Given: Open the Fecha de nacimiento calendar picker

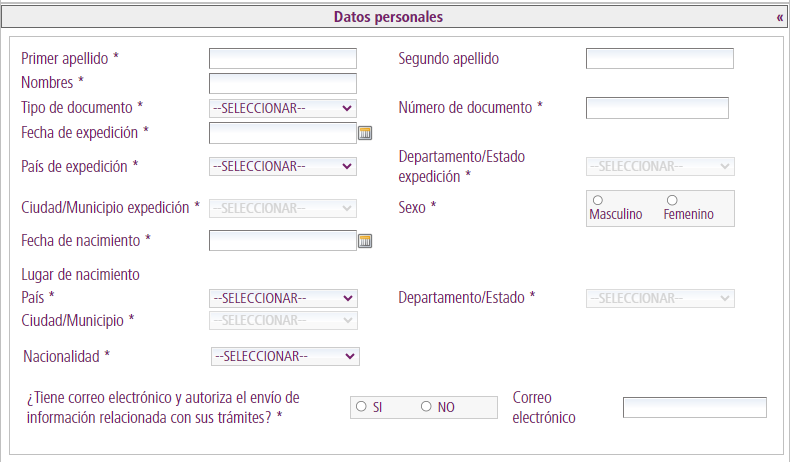Looking at the screenshot, I should (365, 241).
